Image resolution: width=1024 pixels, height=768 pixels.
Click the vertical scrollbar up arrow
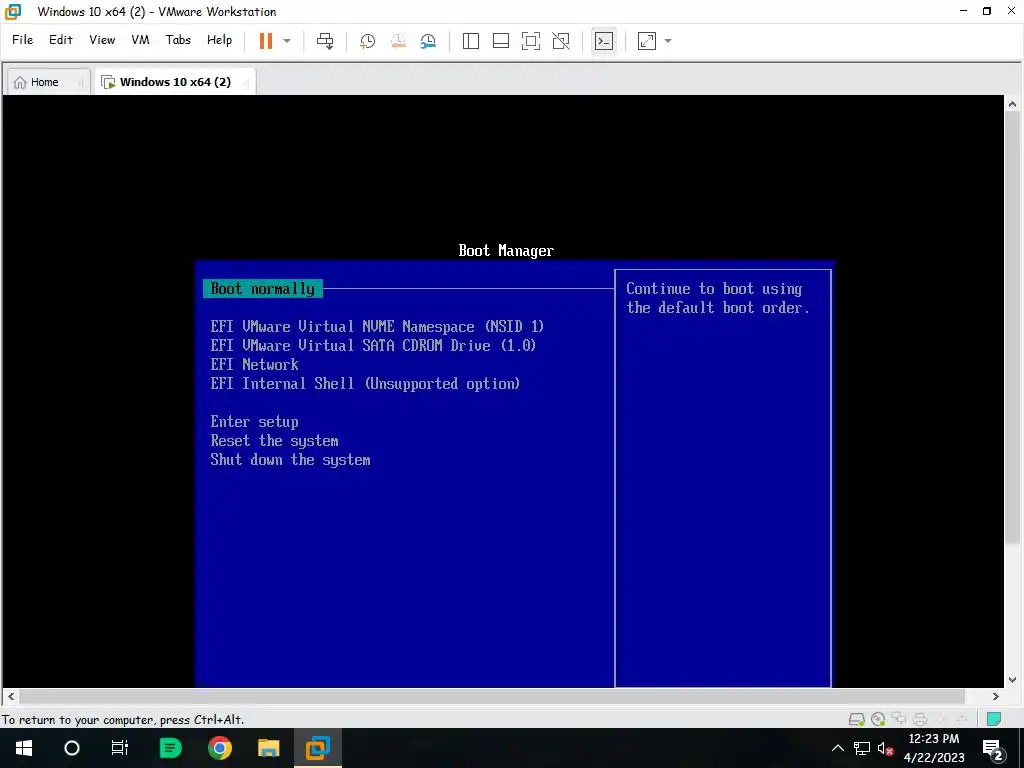(x=1012, y=104)
